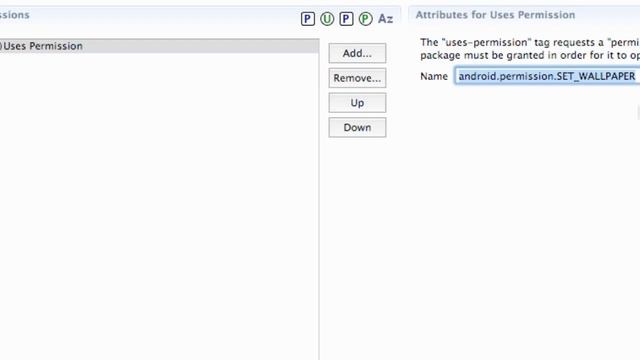This screenshot has height=360, width=640.
Task: Click the "Name" field label
Action: 434,76
